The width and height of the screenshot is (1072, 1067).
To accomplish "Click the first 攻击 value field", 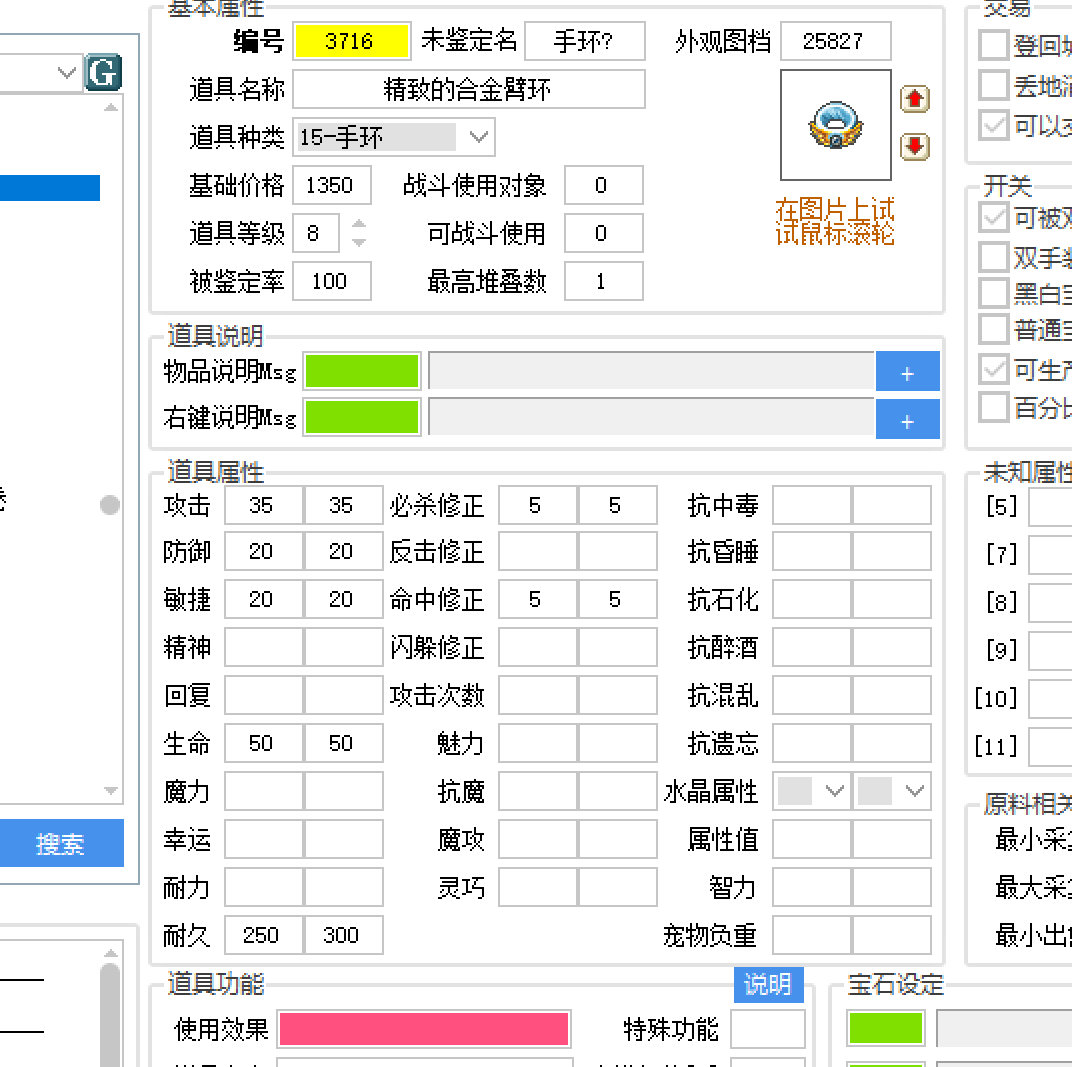I will pyautogui.click(x=263, y=505).
